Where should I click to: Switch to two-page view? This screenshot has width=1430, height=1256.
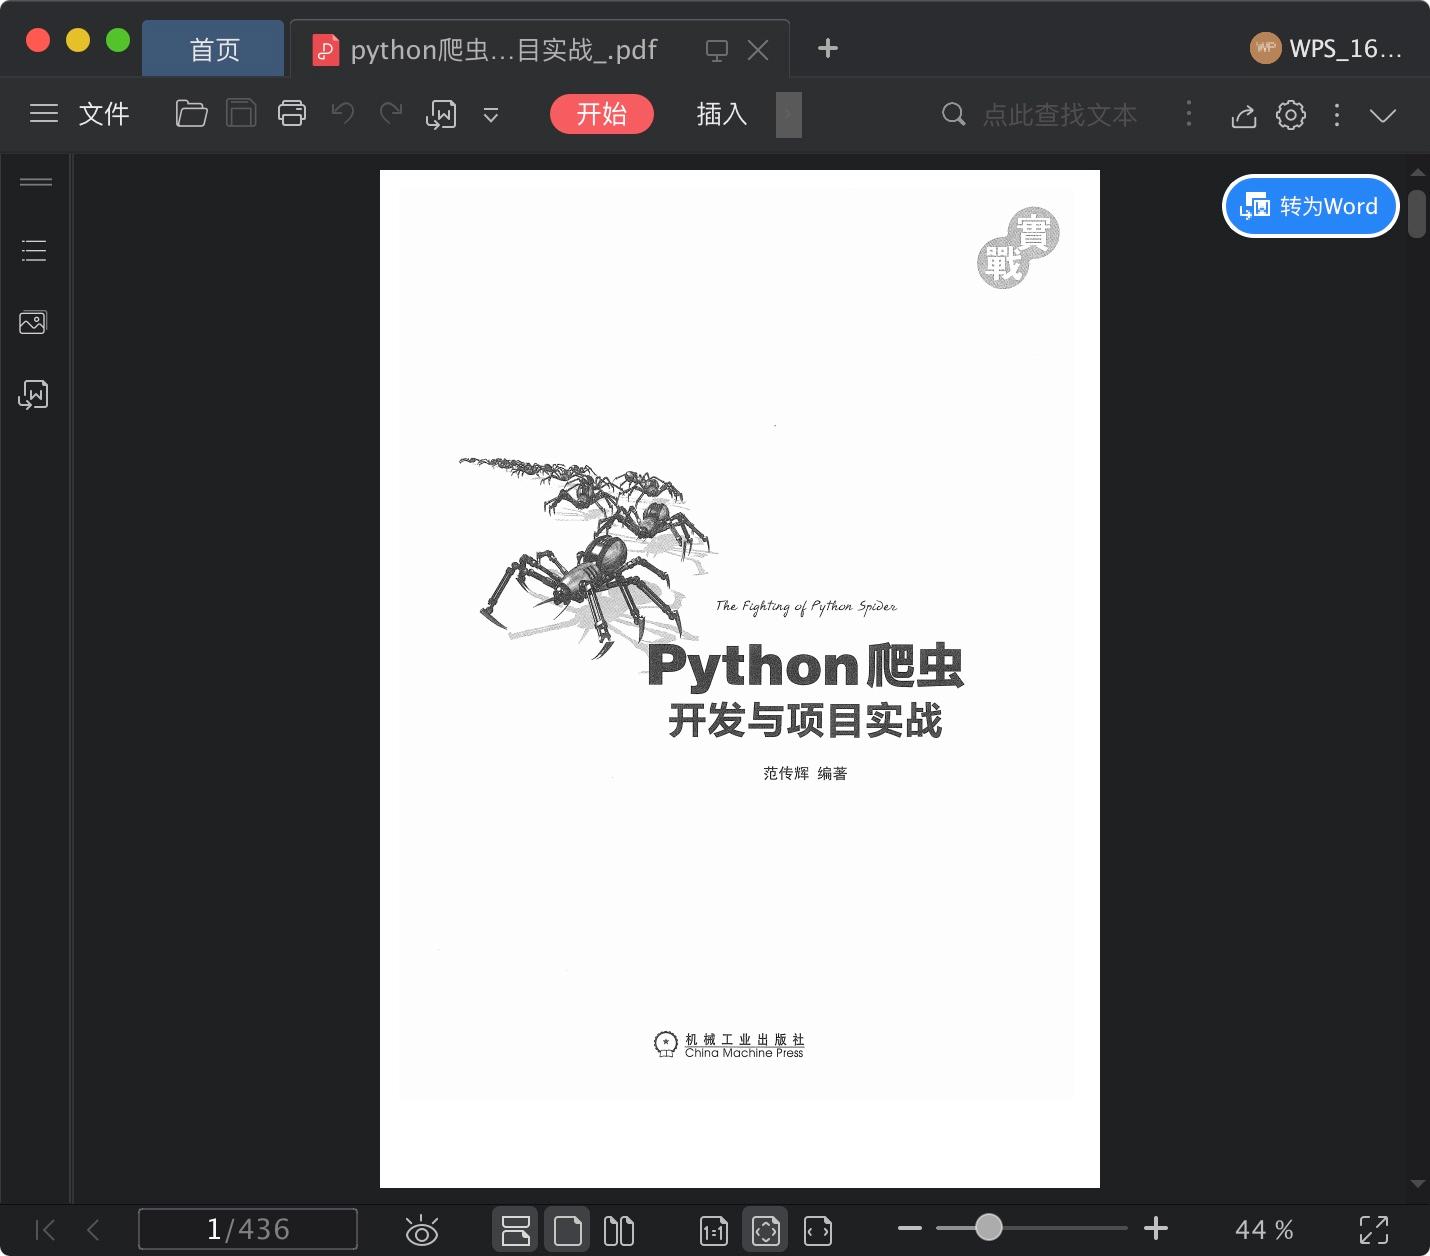[x=619, y=1230]
